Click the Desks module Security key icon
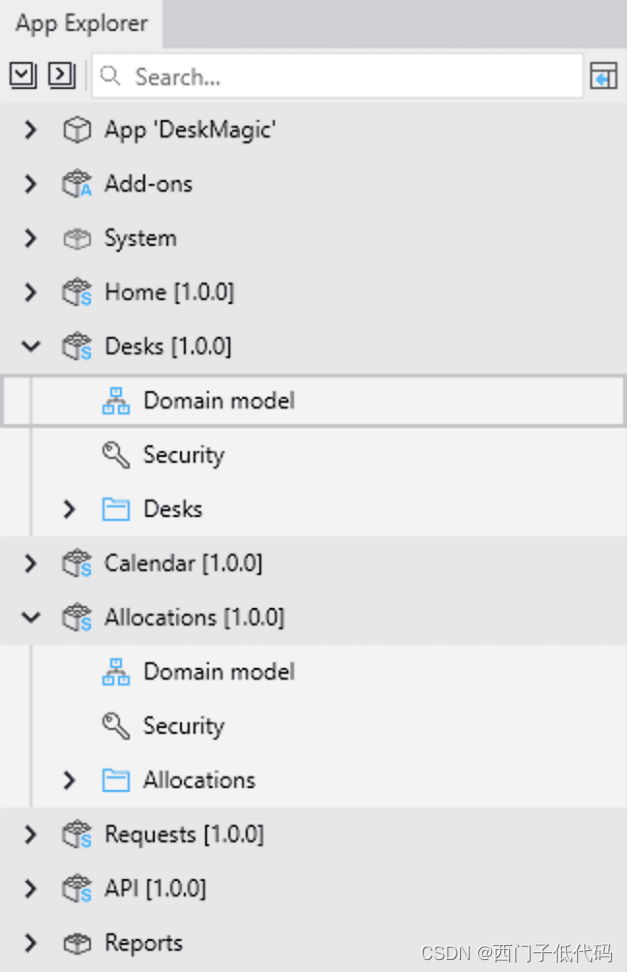 pyautogui.click(x=116, y=456)
